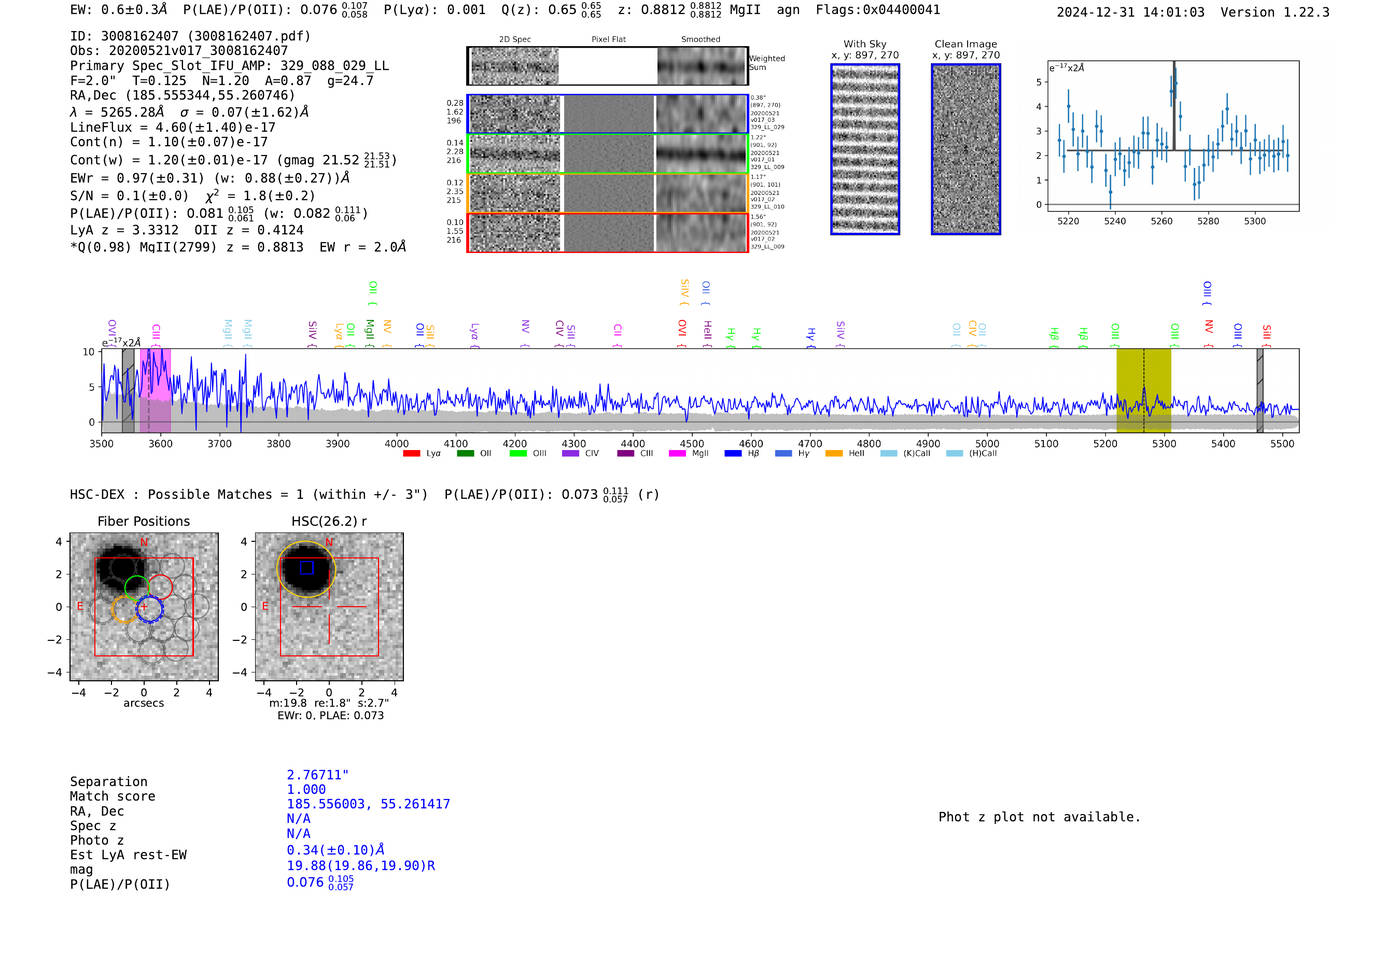Click the dark green OII legend swatch

coord(465,454)
